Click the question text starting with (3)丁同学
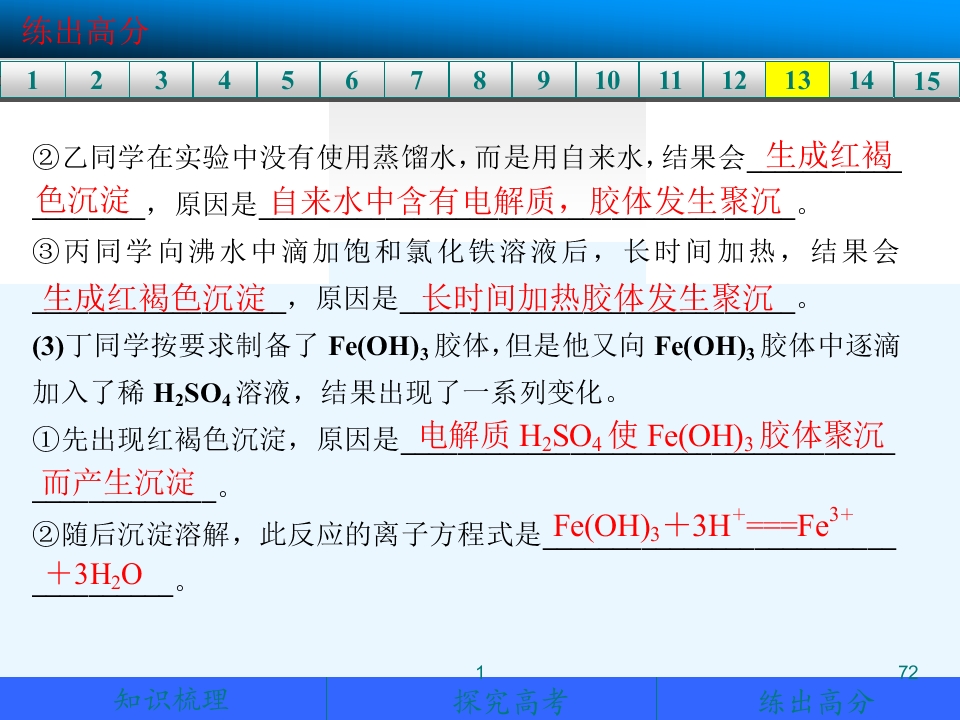The width and height of the screenshot is (960, 720). click(465, 369)
